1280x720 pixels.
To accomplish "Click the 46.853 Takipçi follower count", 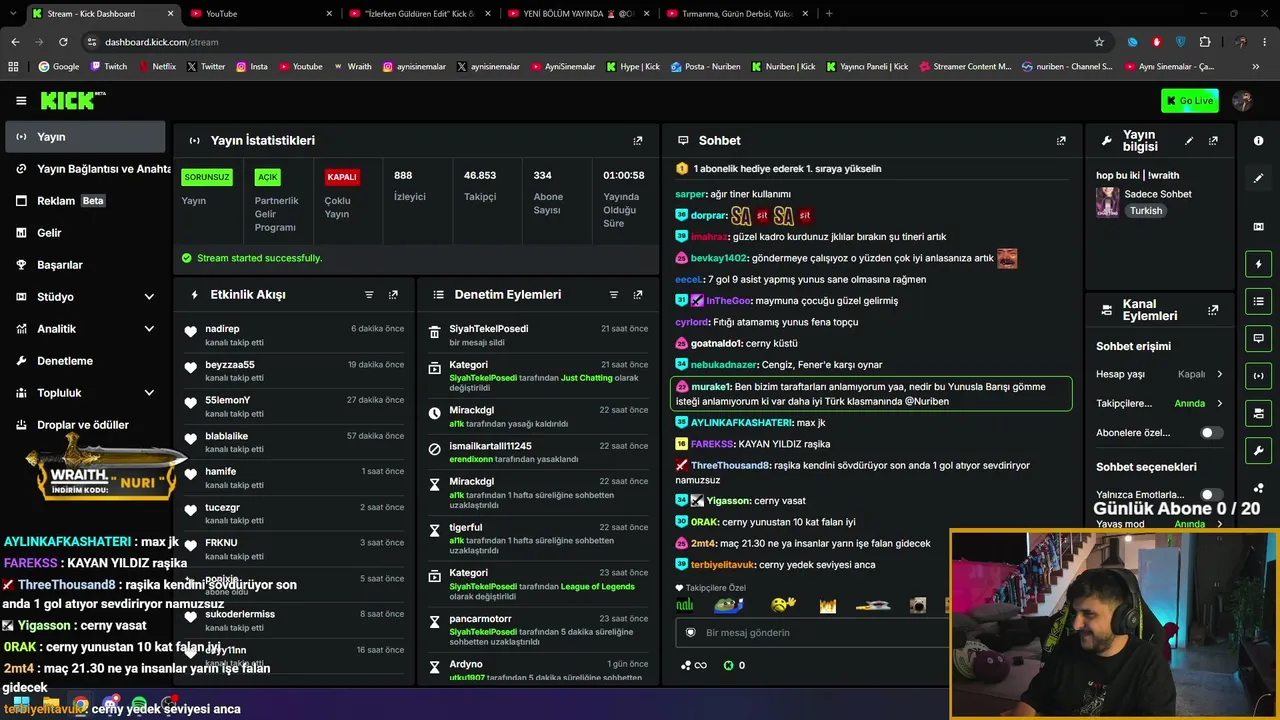I will [480, 186].
